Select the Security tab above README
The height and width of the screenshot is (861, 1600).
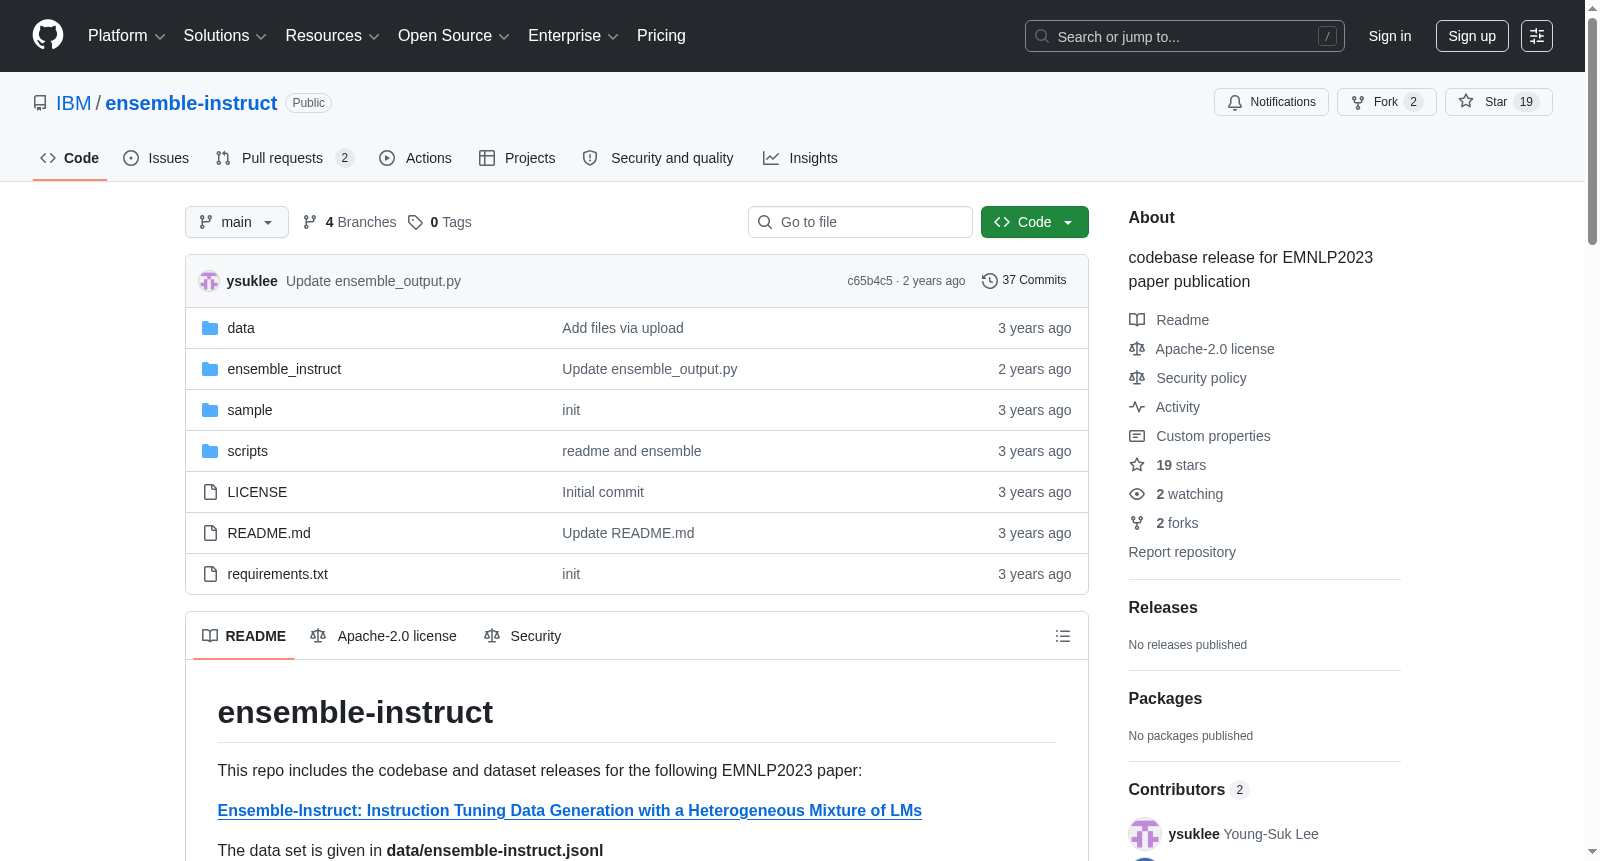pos(523,636)
